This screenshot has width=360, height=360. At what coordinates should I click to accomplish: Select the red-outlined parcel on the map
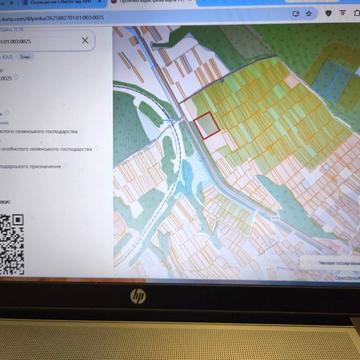pos(207,126)
